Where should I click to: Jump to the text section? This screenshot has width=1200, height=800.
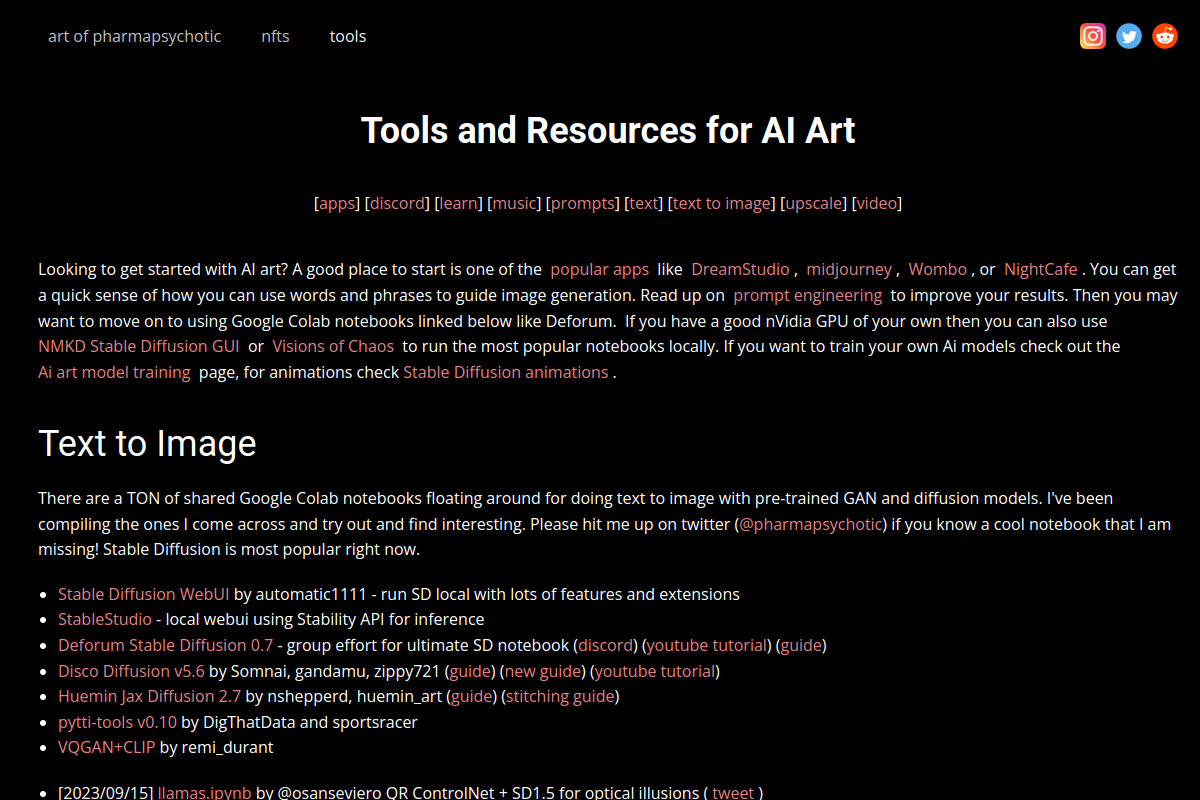coord(645,203)
